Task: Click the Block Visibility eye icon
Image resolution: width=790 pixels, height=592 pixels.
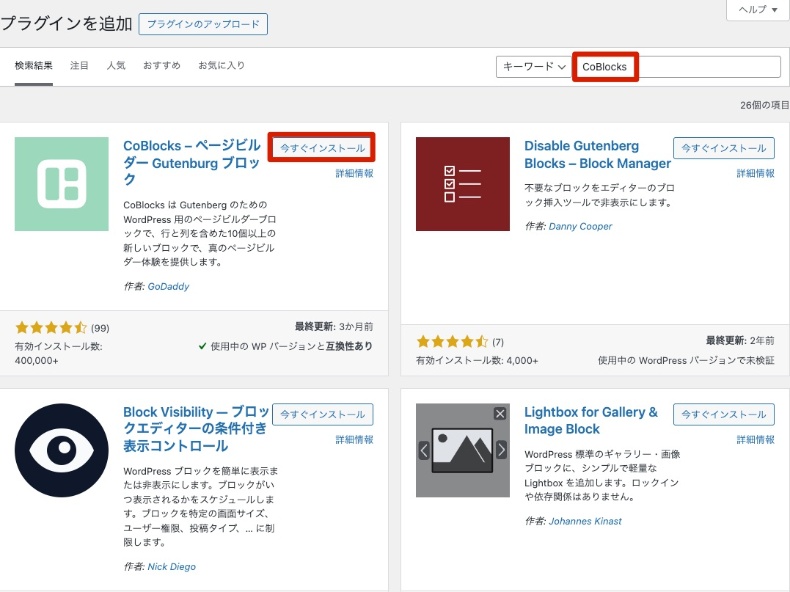Action: (x=61, y=450)
